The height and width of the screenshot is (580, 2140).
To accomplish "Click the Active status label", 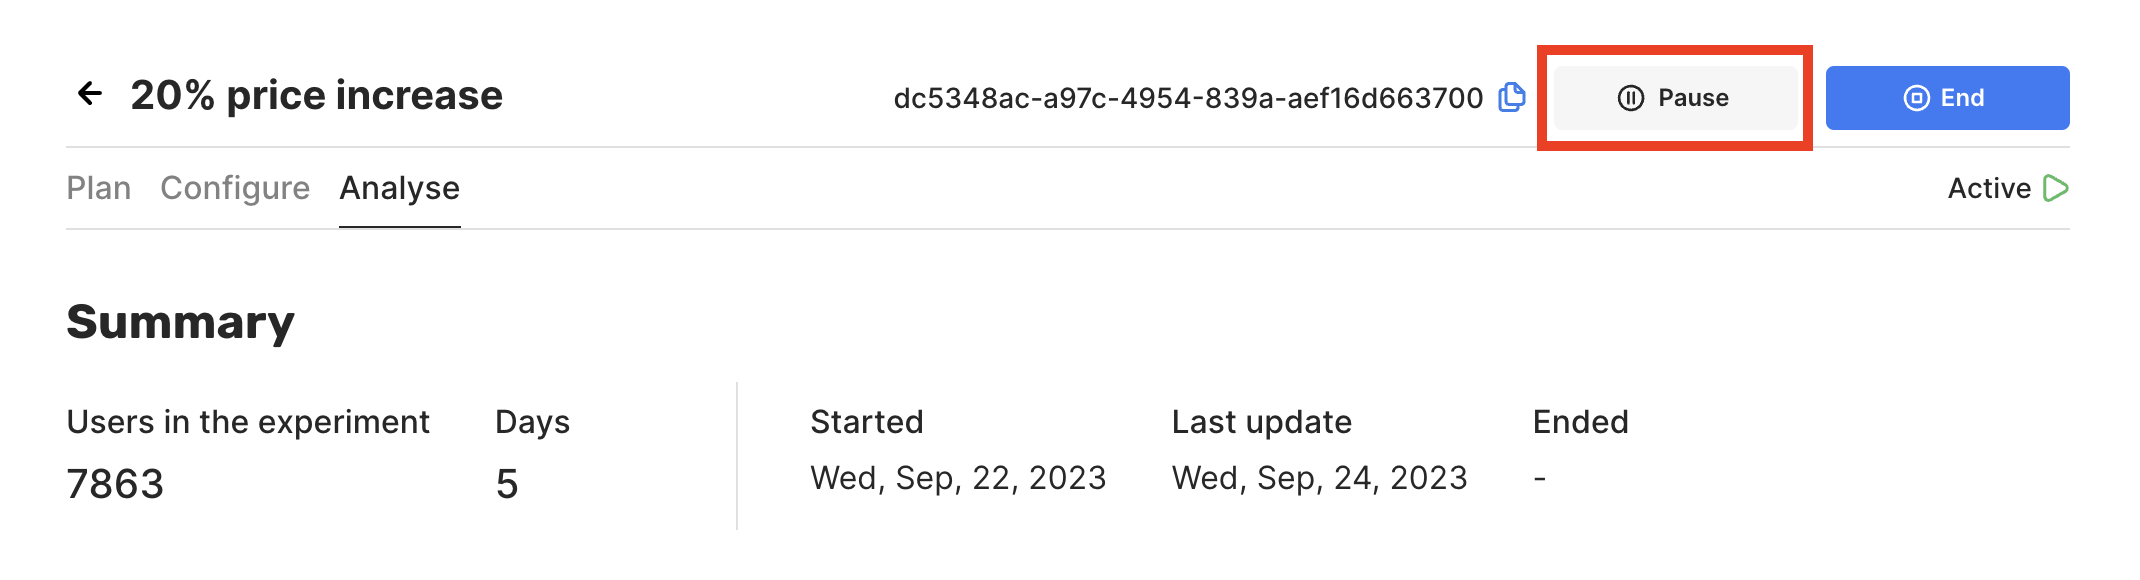I will click(1989, 188).
